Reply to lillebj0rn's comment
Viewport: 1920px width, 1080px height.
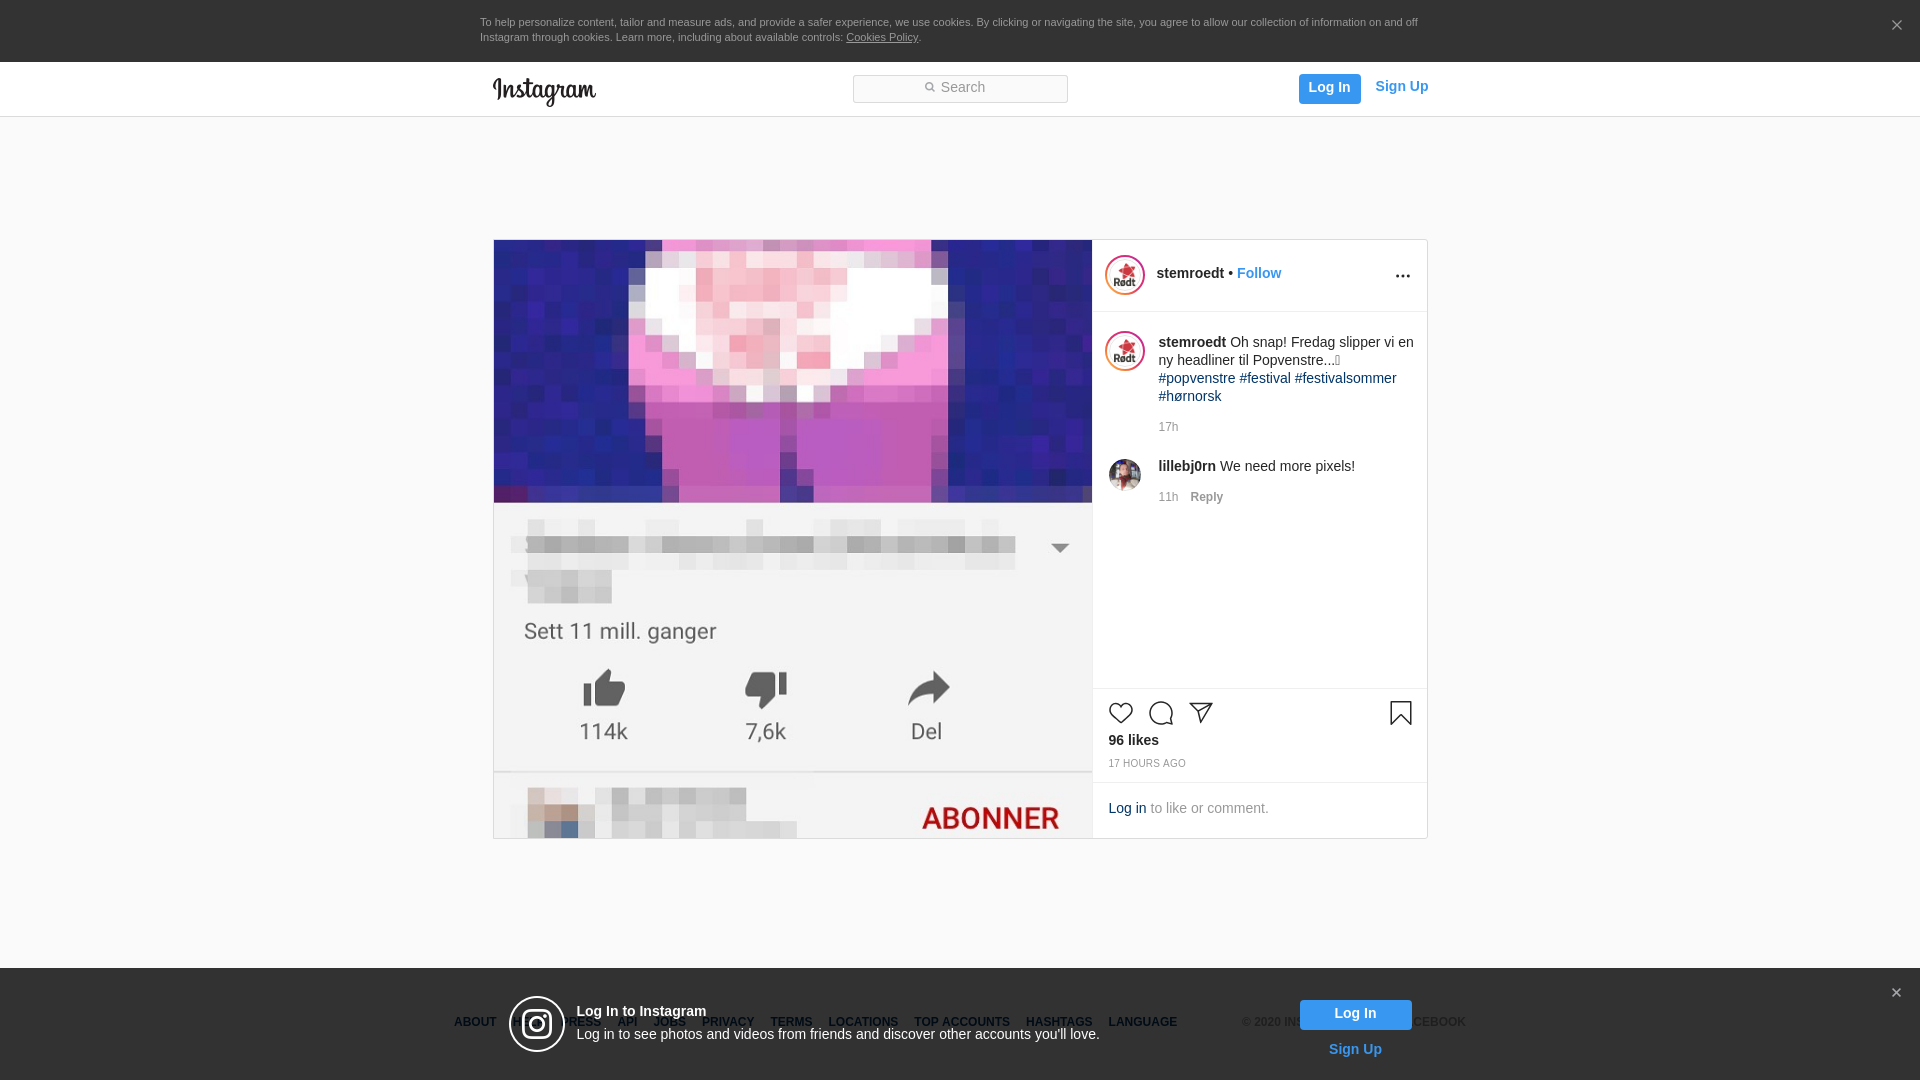(1206, 497)
